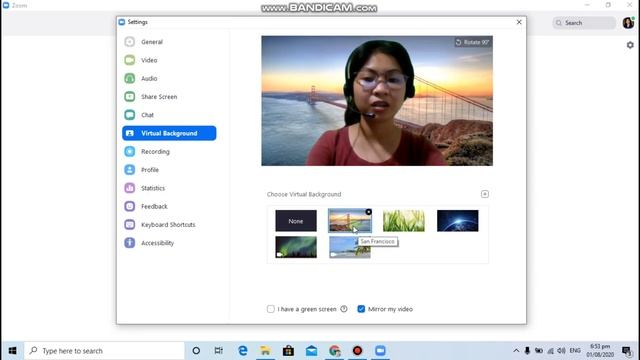Click the microphone tray icon
640x360 pixels.
(527, 351)
